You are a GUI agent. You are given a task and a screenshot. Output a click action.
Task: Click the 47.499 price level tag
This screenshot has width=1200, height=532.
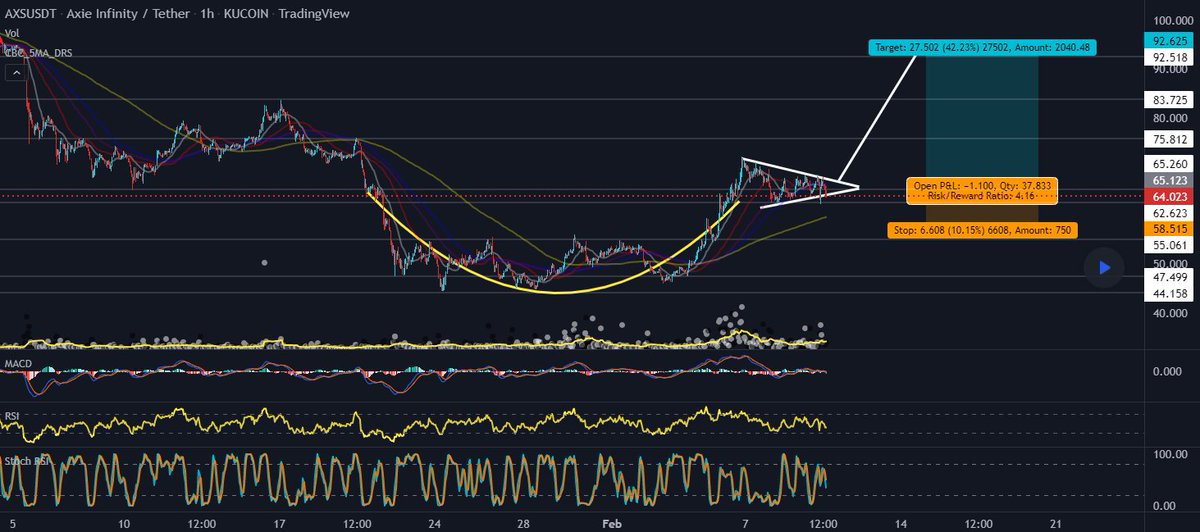(1169, 276)
